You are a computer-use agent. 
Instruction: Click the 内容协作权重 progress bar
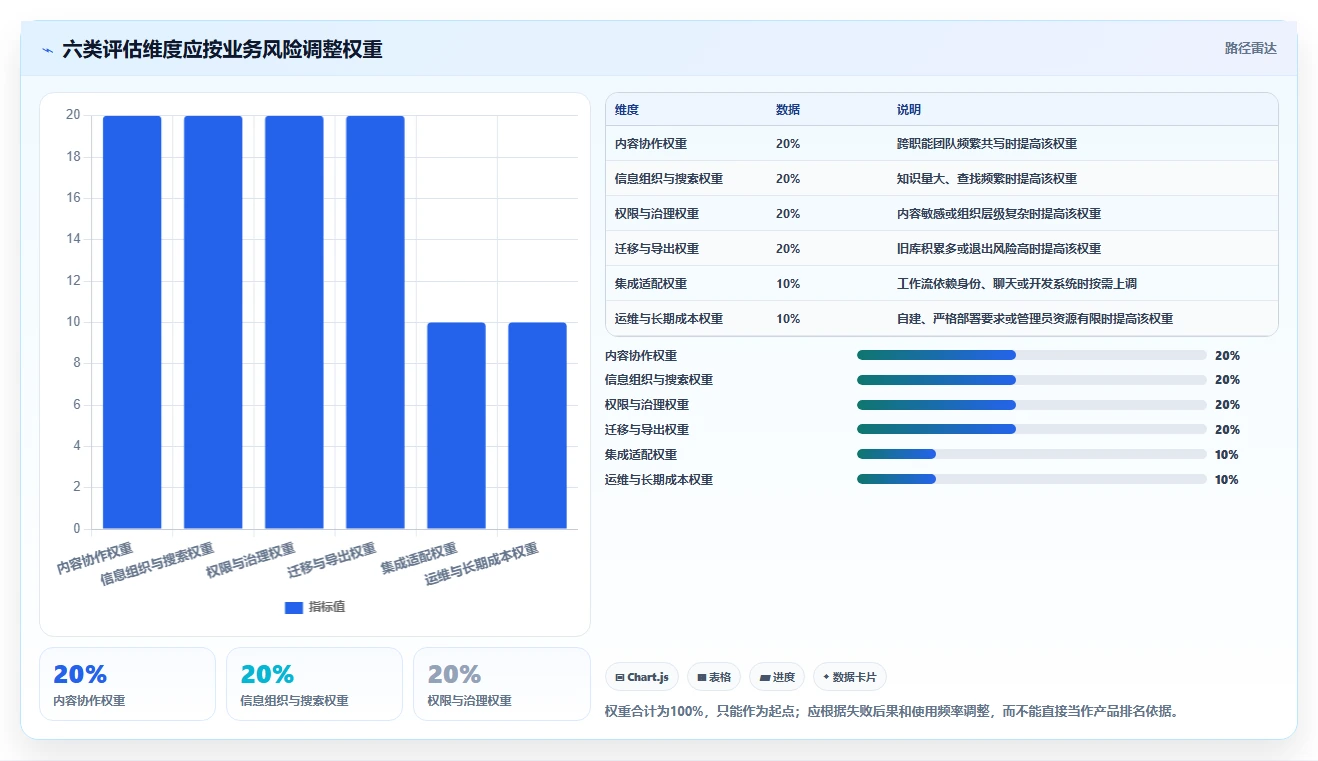click(x=1032, y=355)
